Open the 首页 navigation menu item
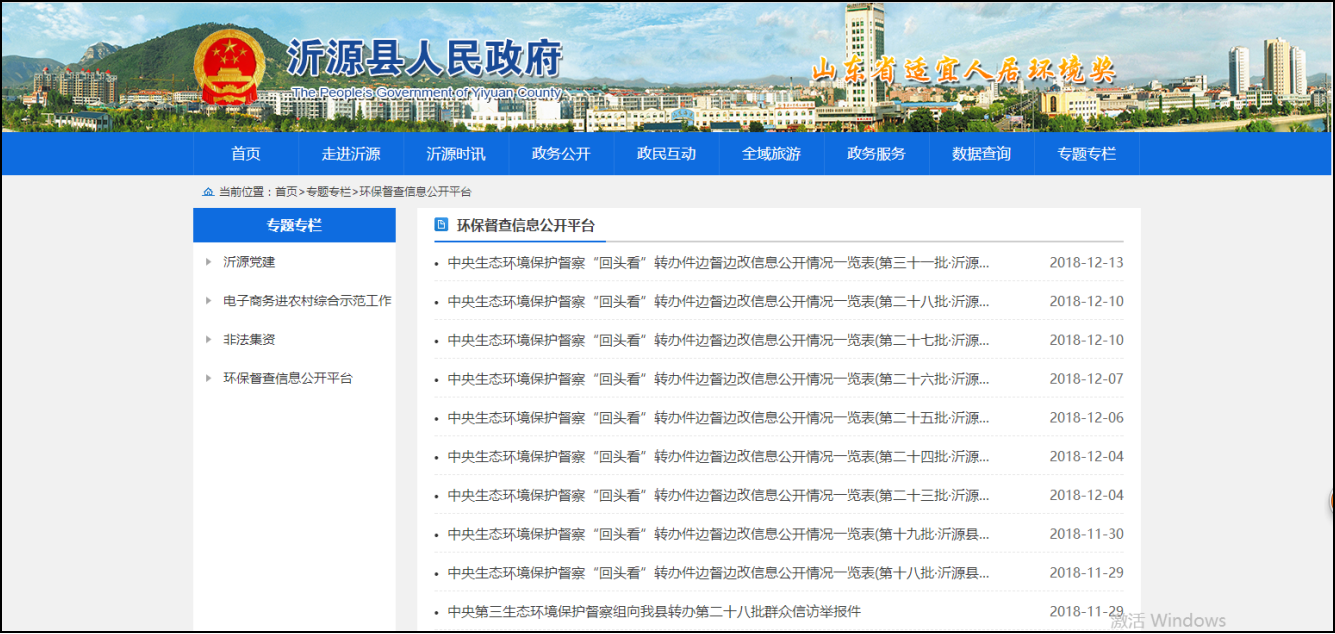Screen dimensions: 1335x634 point(246,154)
